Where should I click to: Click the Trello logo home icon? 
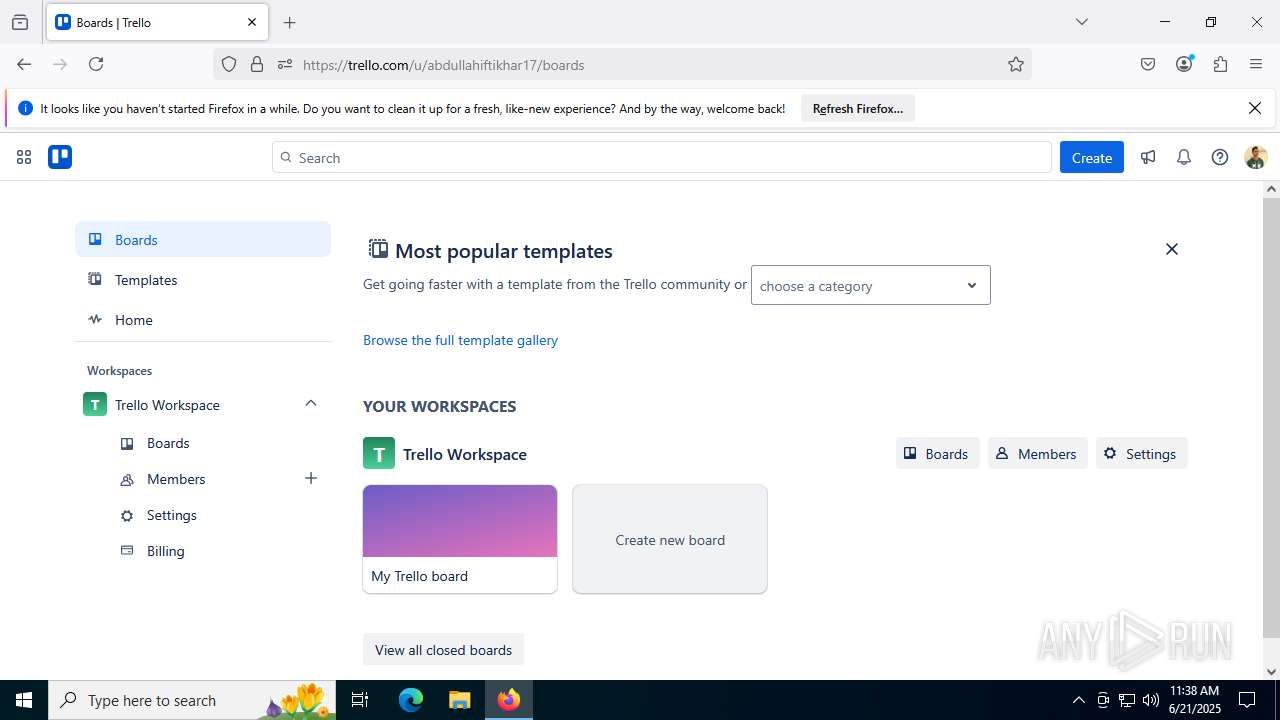point(60,157)
